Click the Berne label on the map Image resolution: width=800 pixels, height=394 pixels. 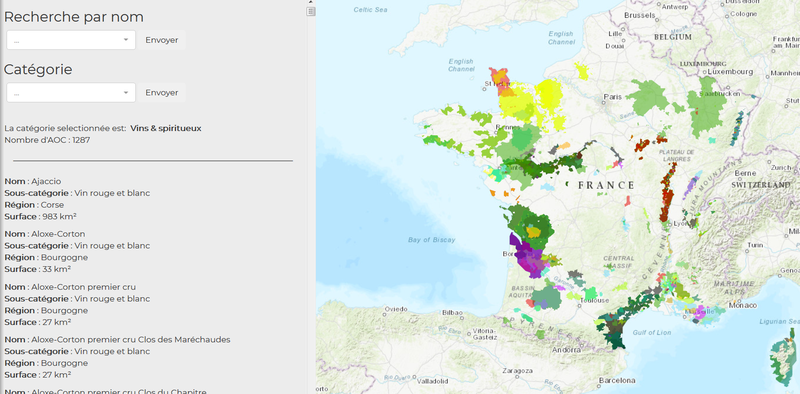click(745, 173)
